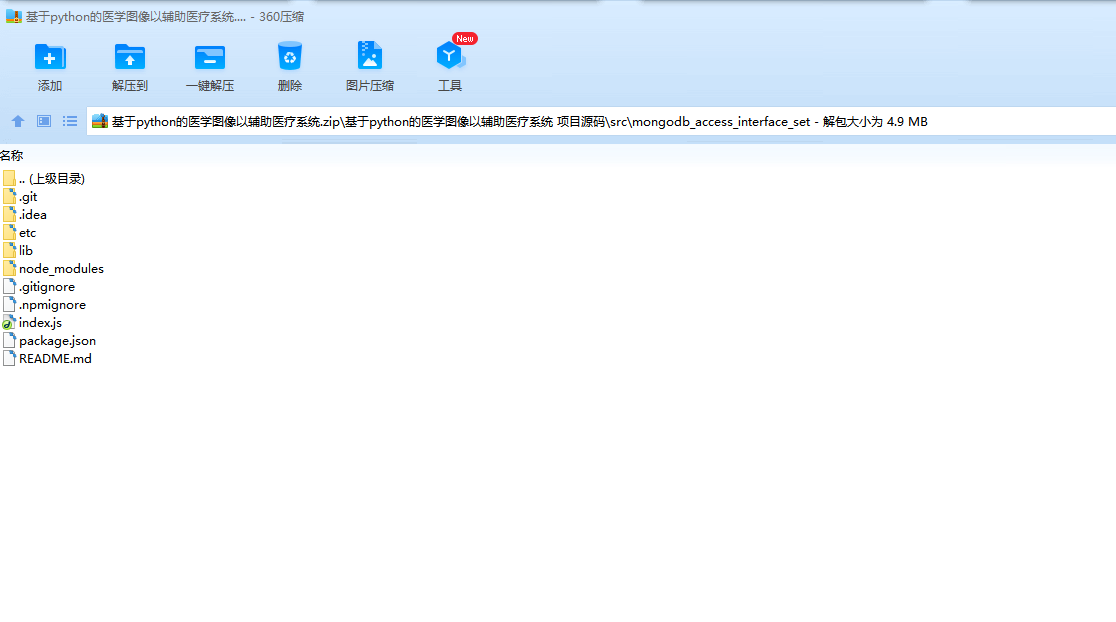This screenshot has height=622, width=1116.
Task: Select the .npmignore file
Action: pos(45,305)
